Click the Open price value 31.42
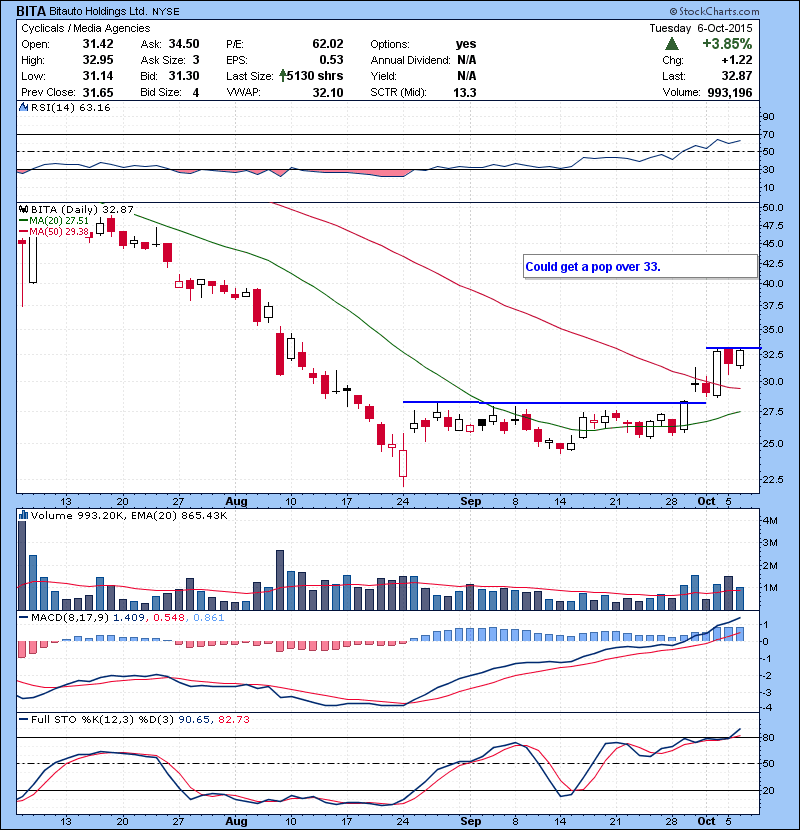800x830 pixels. pyautogui.click(x=98, y=44)
